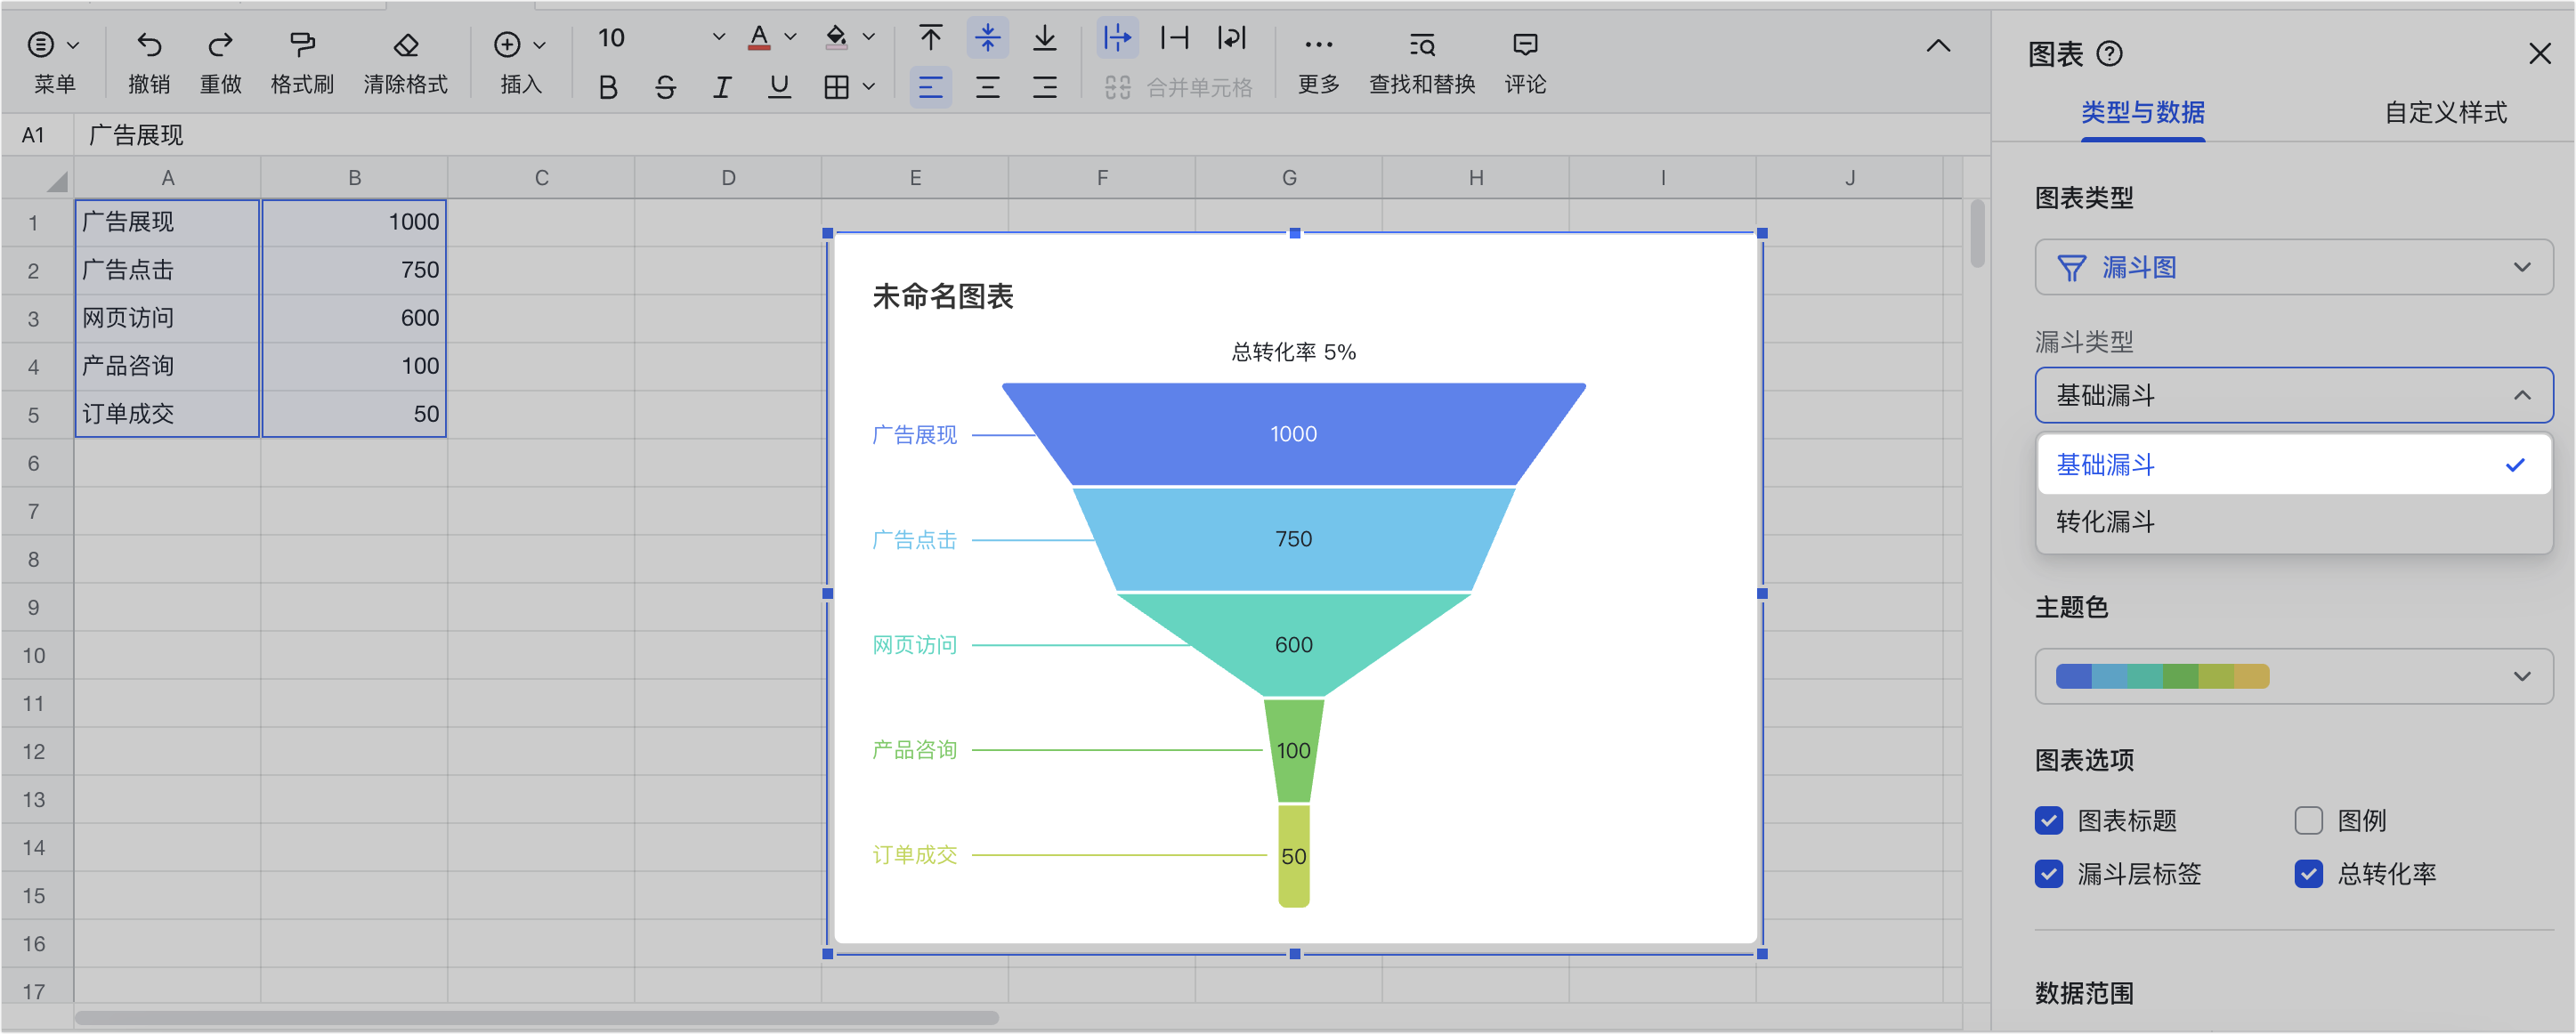Select 转化漏斗 from the funnel type list
The image size is (2576, 1034).
[2105, 522]
